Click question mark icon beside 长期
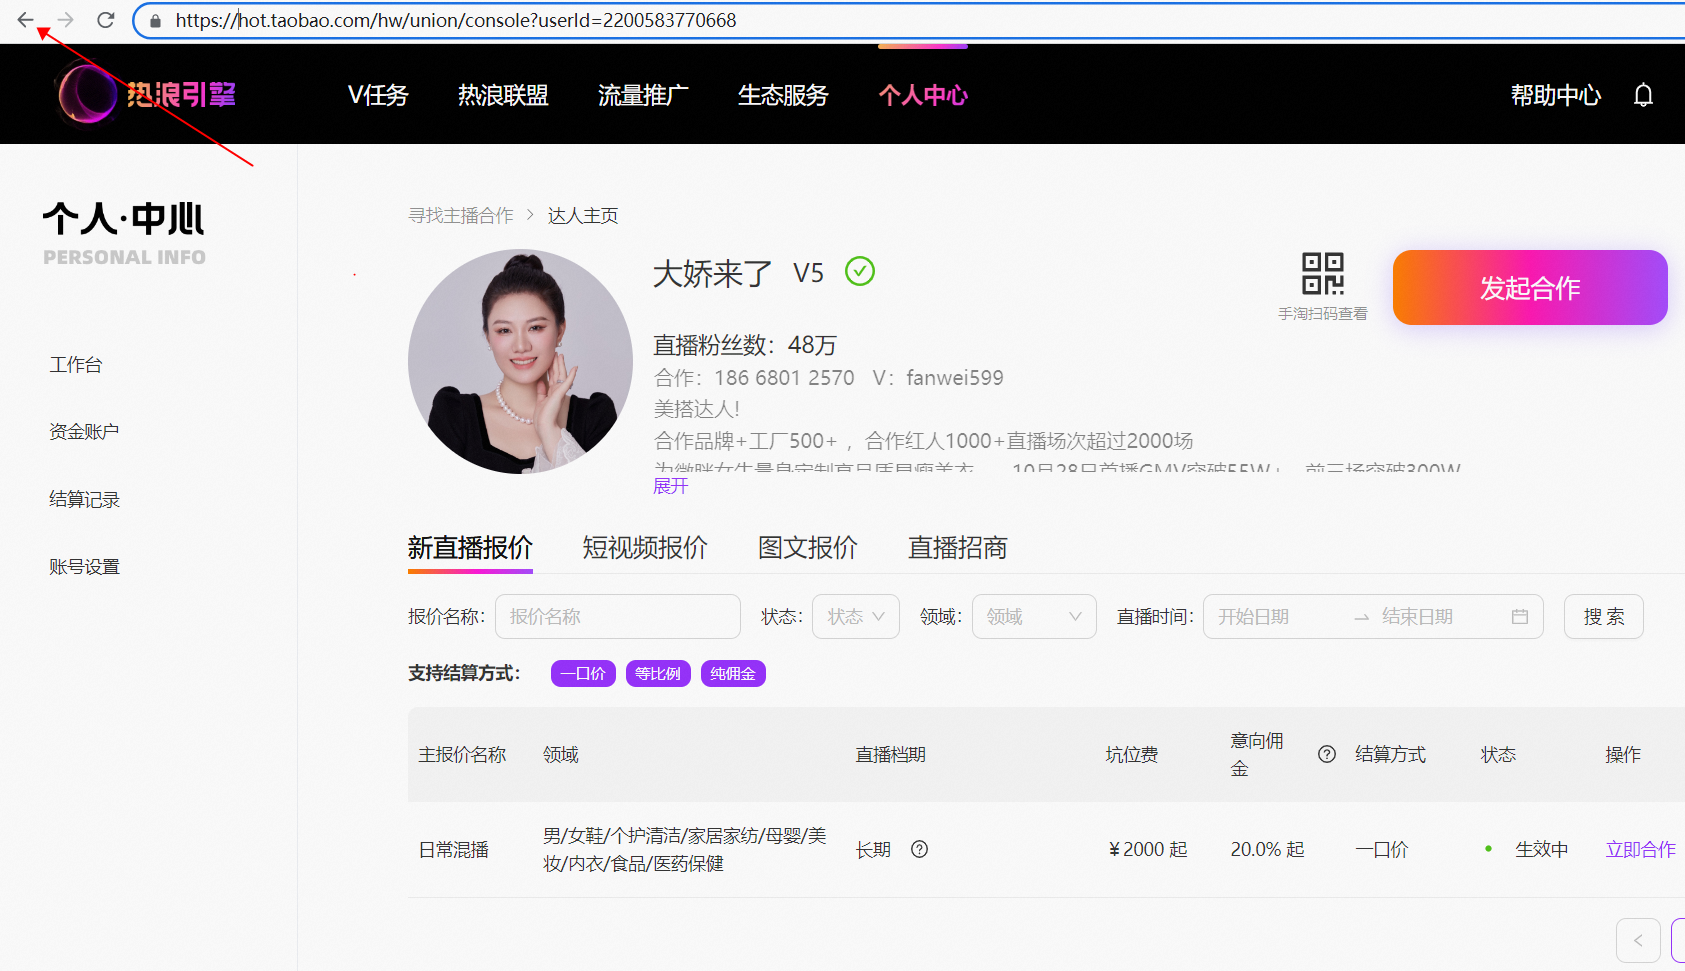The width and height of the screenshot is (1685, 971). coord(920,849)
